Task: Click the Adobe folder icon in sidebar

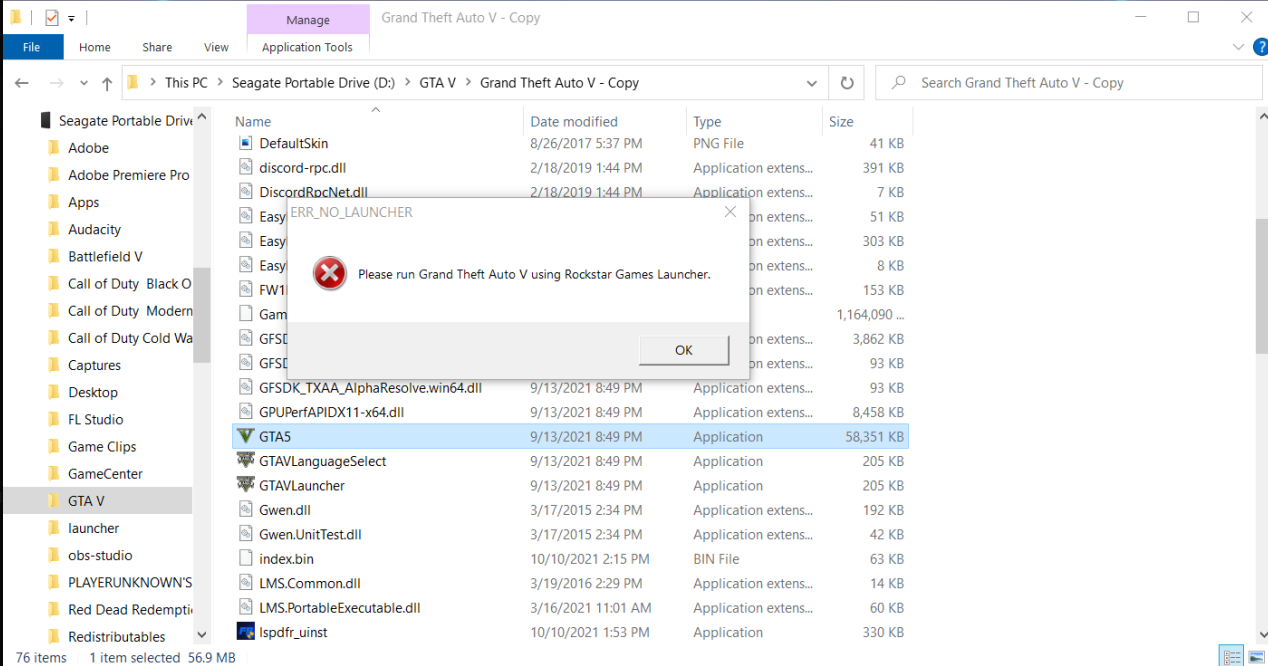Action: 54,147
